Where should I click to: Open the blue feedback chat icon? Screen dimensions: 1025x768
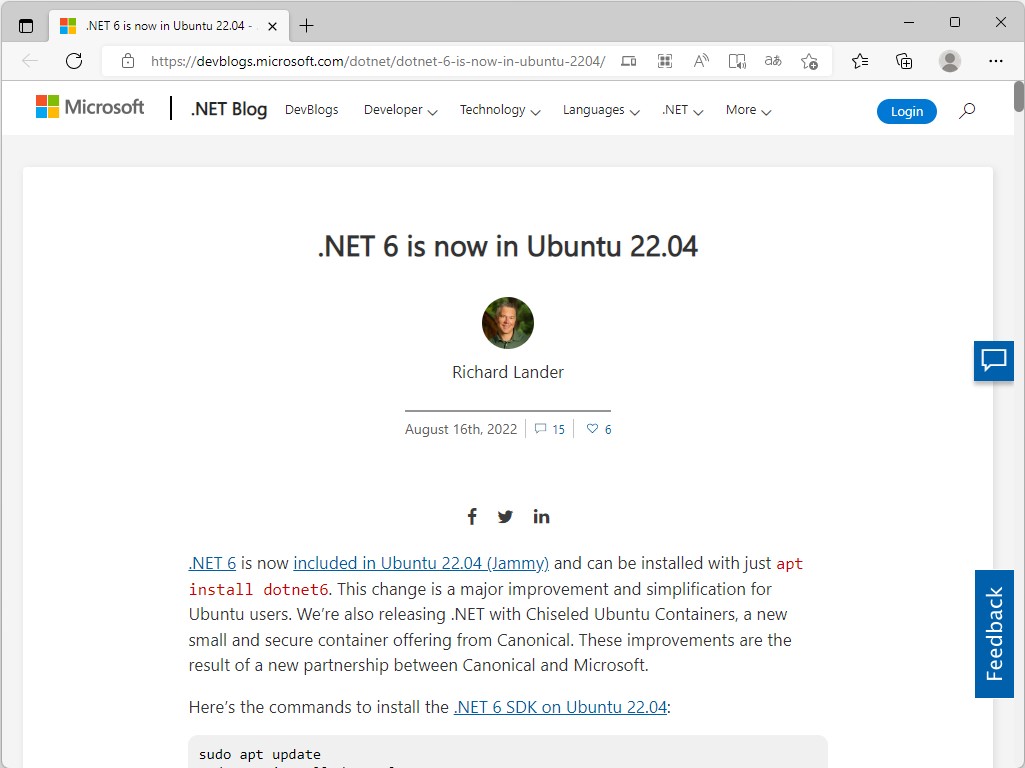pyautogui.click(x=993, y=361)
